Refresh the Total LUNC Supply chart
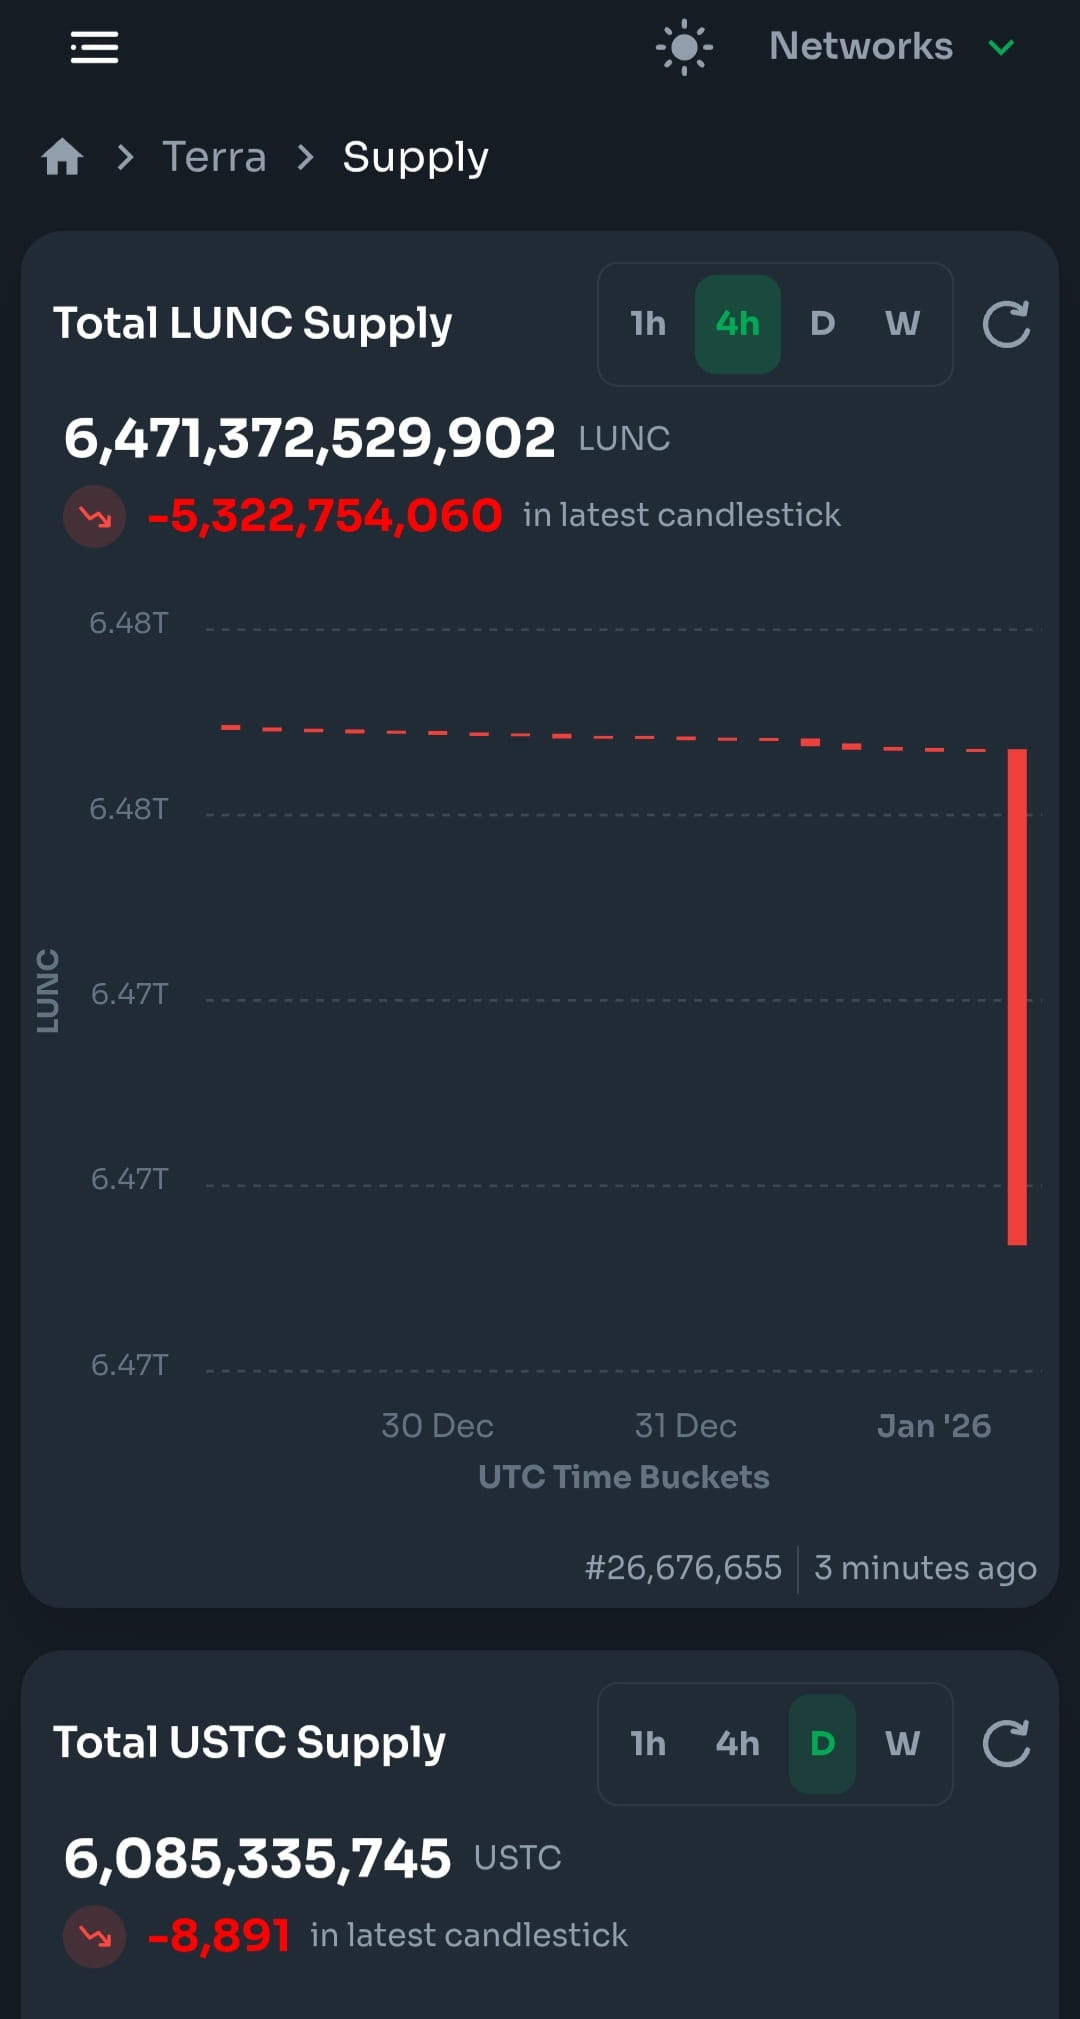The height and width of the screenshot is (2019, 1080). coord(1006,324)
